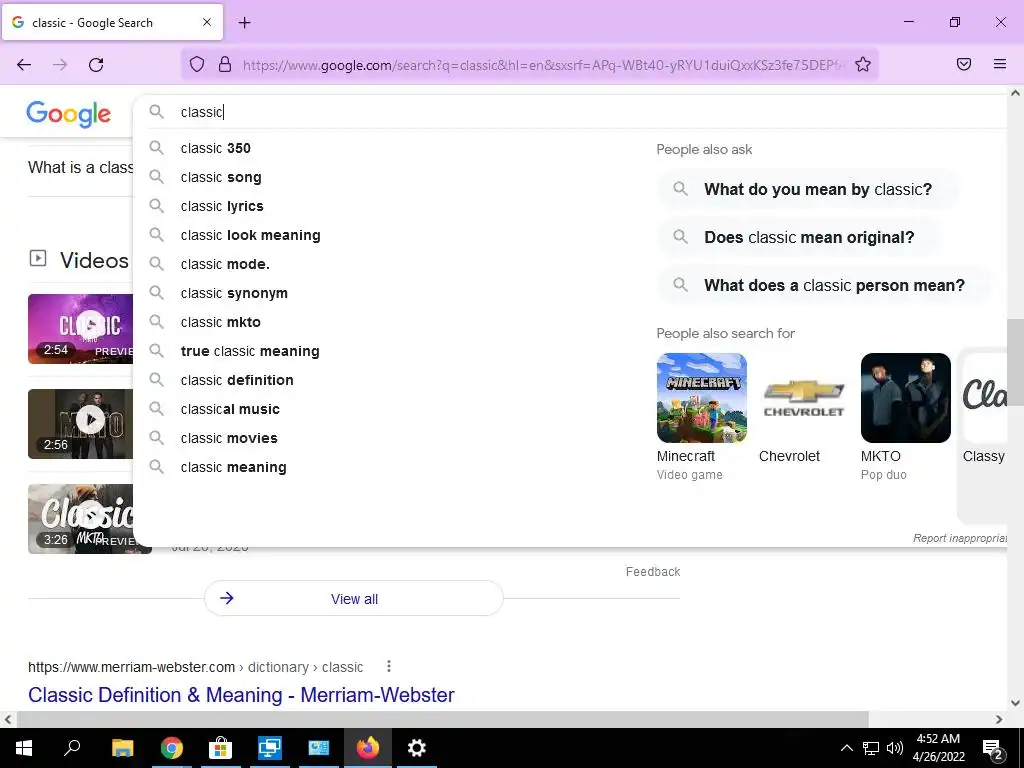Open File Explorer from taskbar
Image resolution: width=1024 pixels, height=768 pixels.
[x=122, y=748]
